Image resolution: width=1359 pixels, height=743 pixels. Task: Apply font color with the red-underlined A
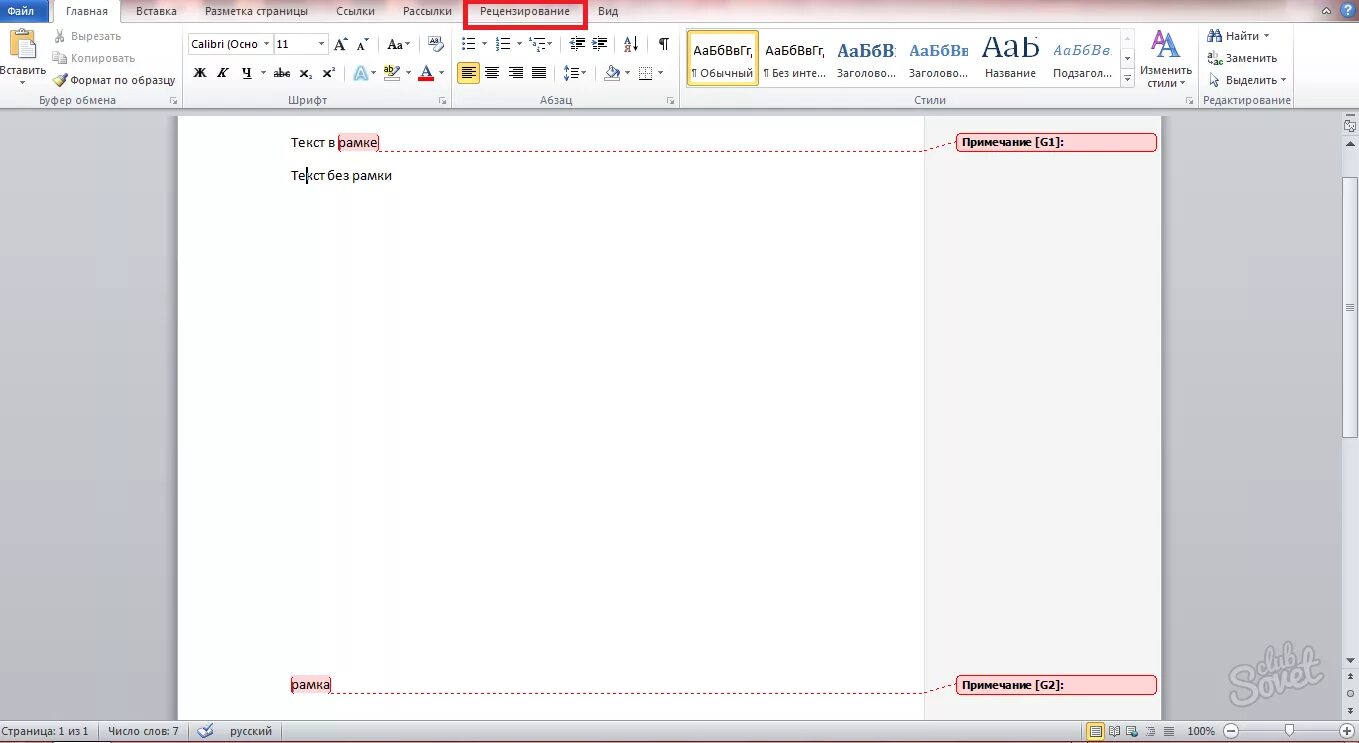[x=426, y=73]
